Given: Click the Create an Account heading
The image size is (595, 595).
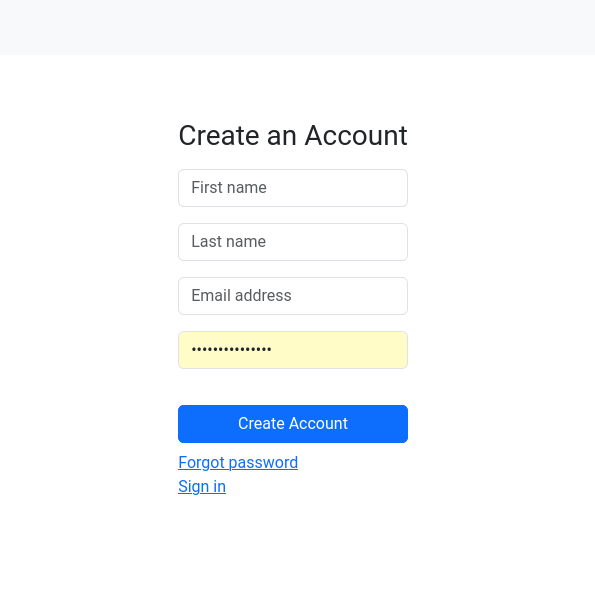Looking at the screenshot, I should [293, 135].
